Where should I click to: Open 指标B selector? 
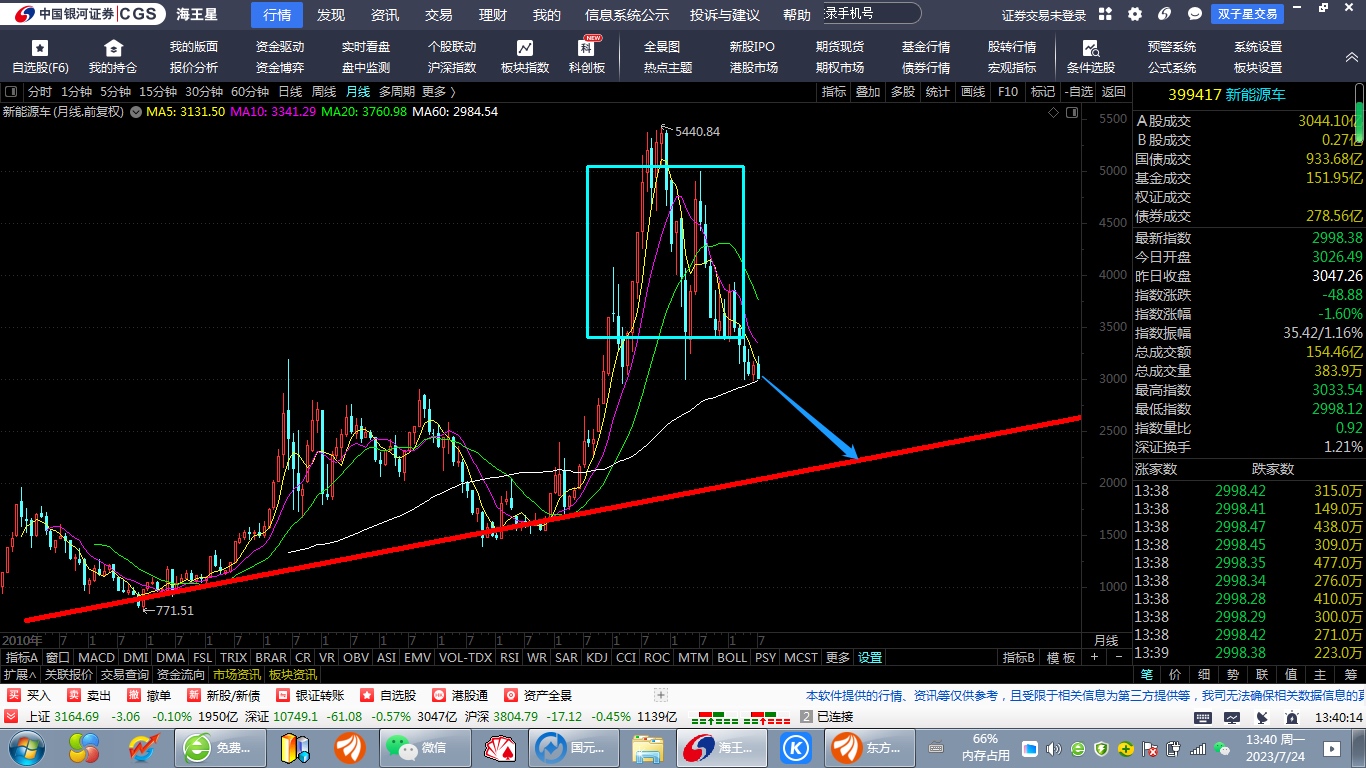tap(1018, 657)
